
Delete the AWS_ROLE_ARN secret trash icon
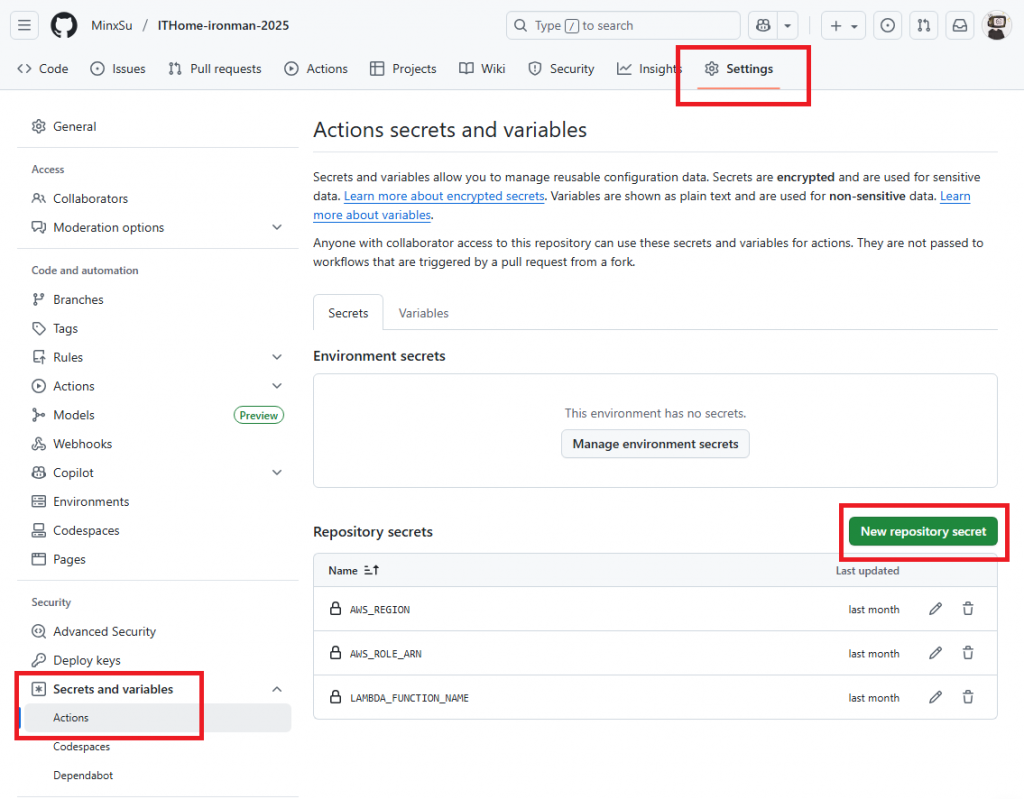click(968, 653)
